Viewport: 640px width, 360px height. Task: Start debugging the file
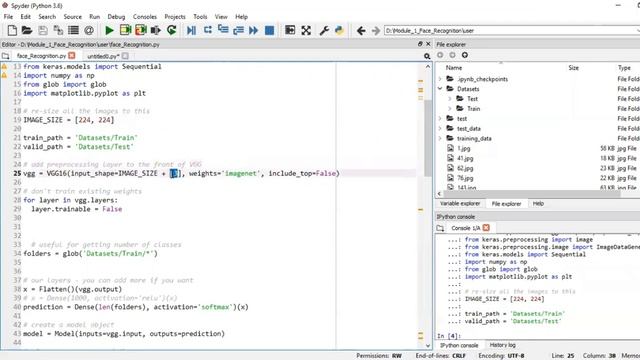pos(191,30)
